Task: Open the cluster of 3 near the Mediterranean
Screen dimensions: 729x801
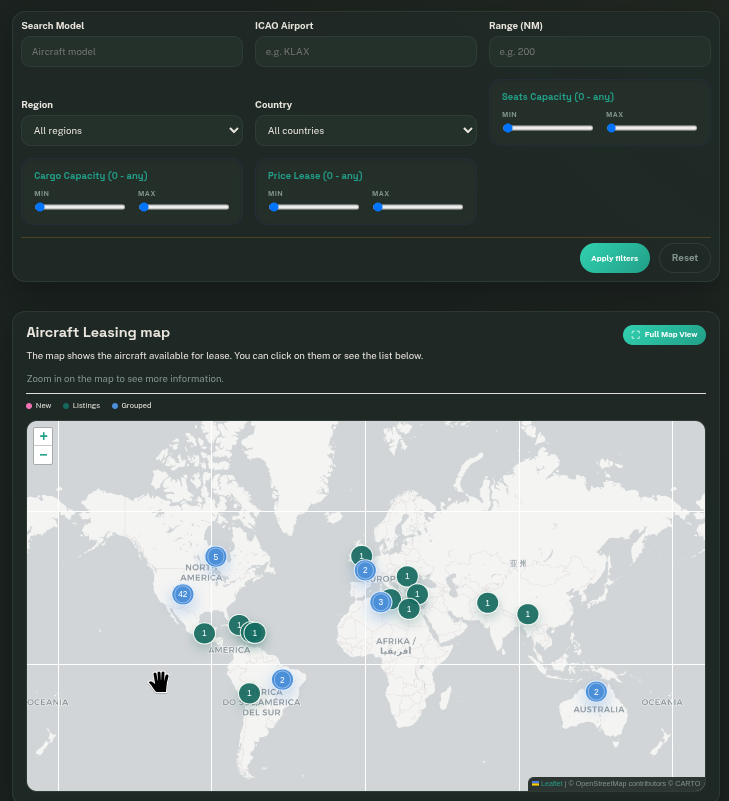Action: coord(381,602)
